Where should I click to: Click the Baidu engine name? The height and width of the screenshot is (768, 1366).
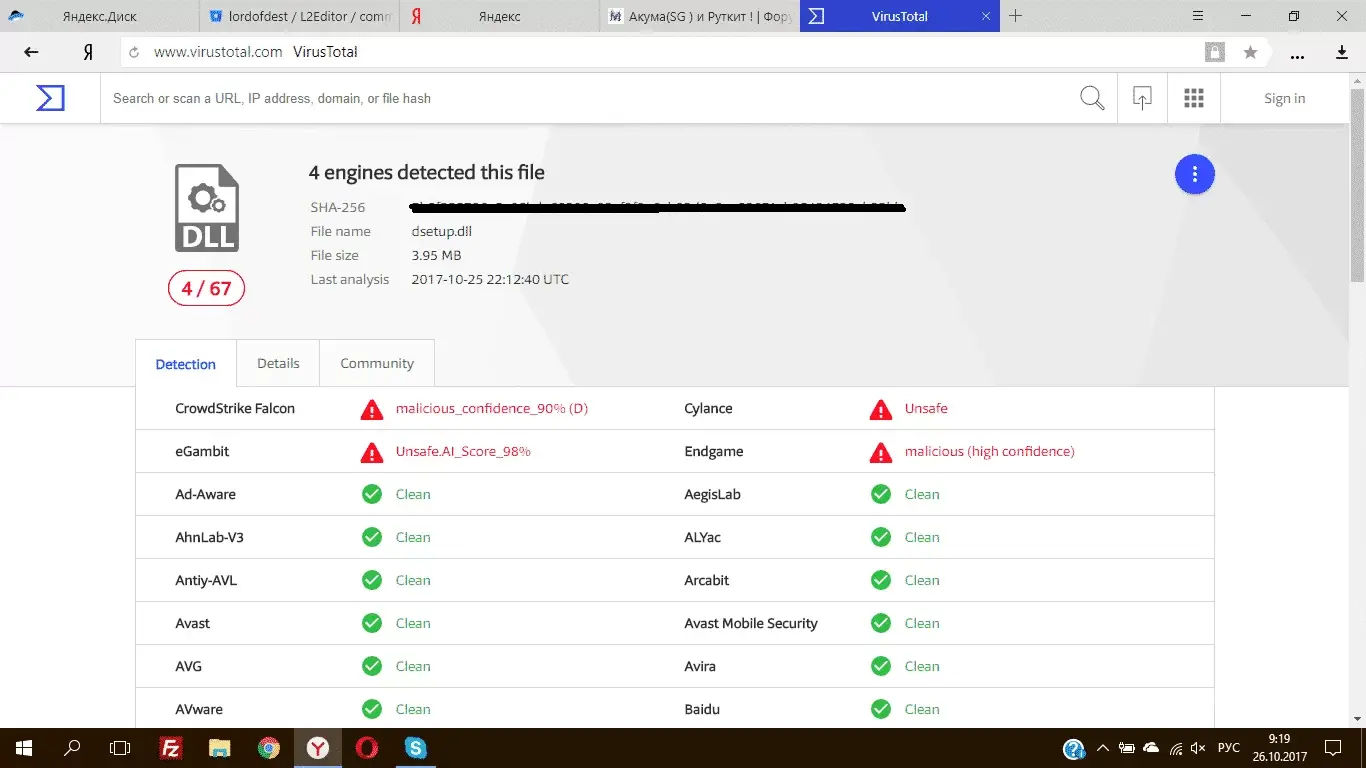(x=702, y=709)
